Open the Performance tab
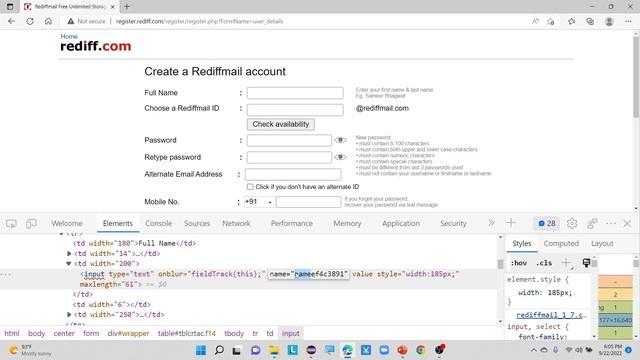Image resolution: width=640 pixels, height=360 pixels. coord(291,223)
